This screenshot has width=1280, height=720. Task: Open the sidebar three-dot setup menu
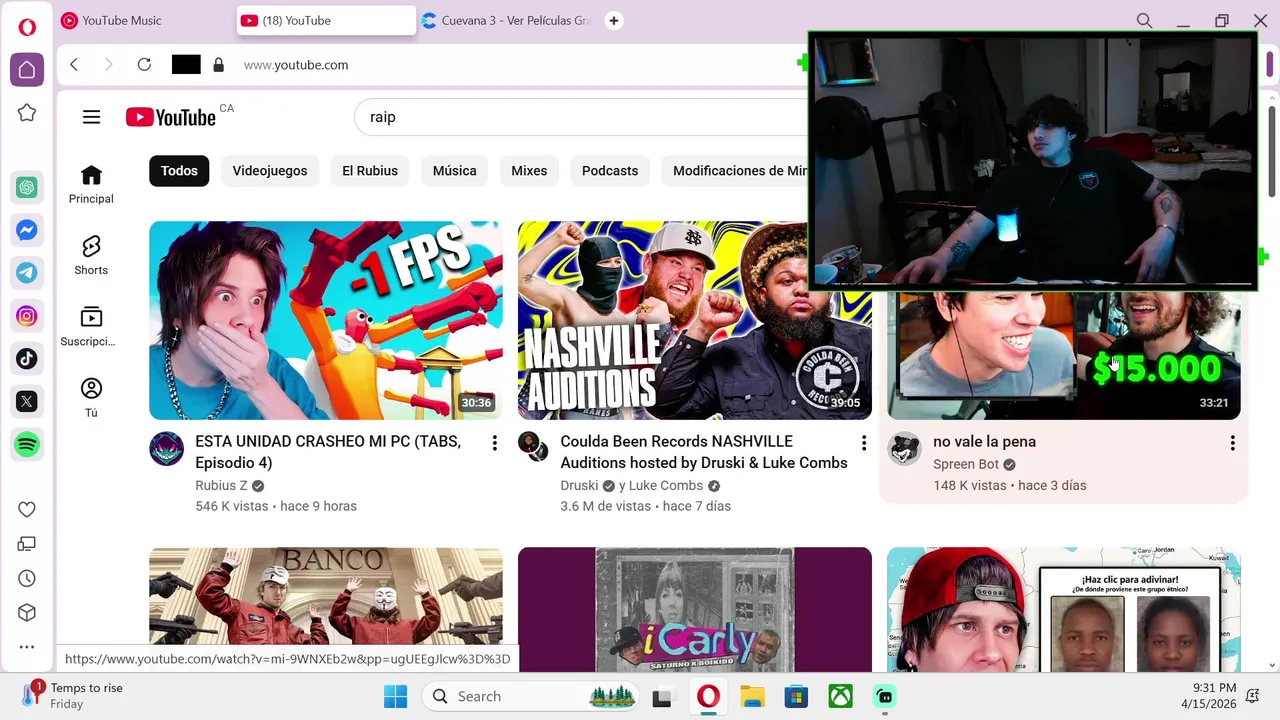(27, 647)
